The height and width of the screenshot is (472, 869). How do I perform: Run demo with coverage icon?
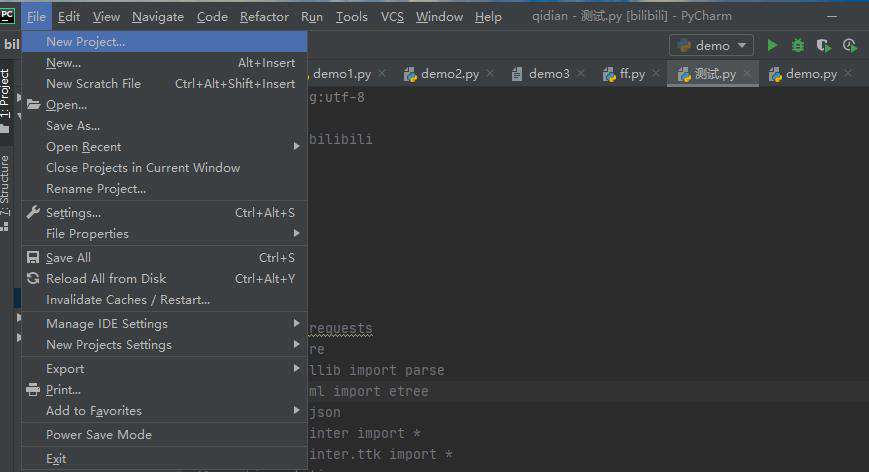(824, 45)
